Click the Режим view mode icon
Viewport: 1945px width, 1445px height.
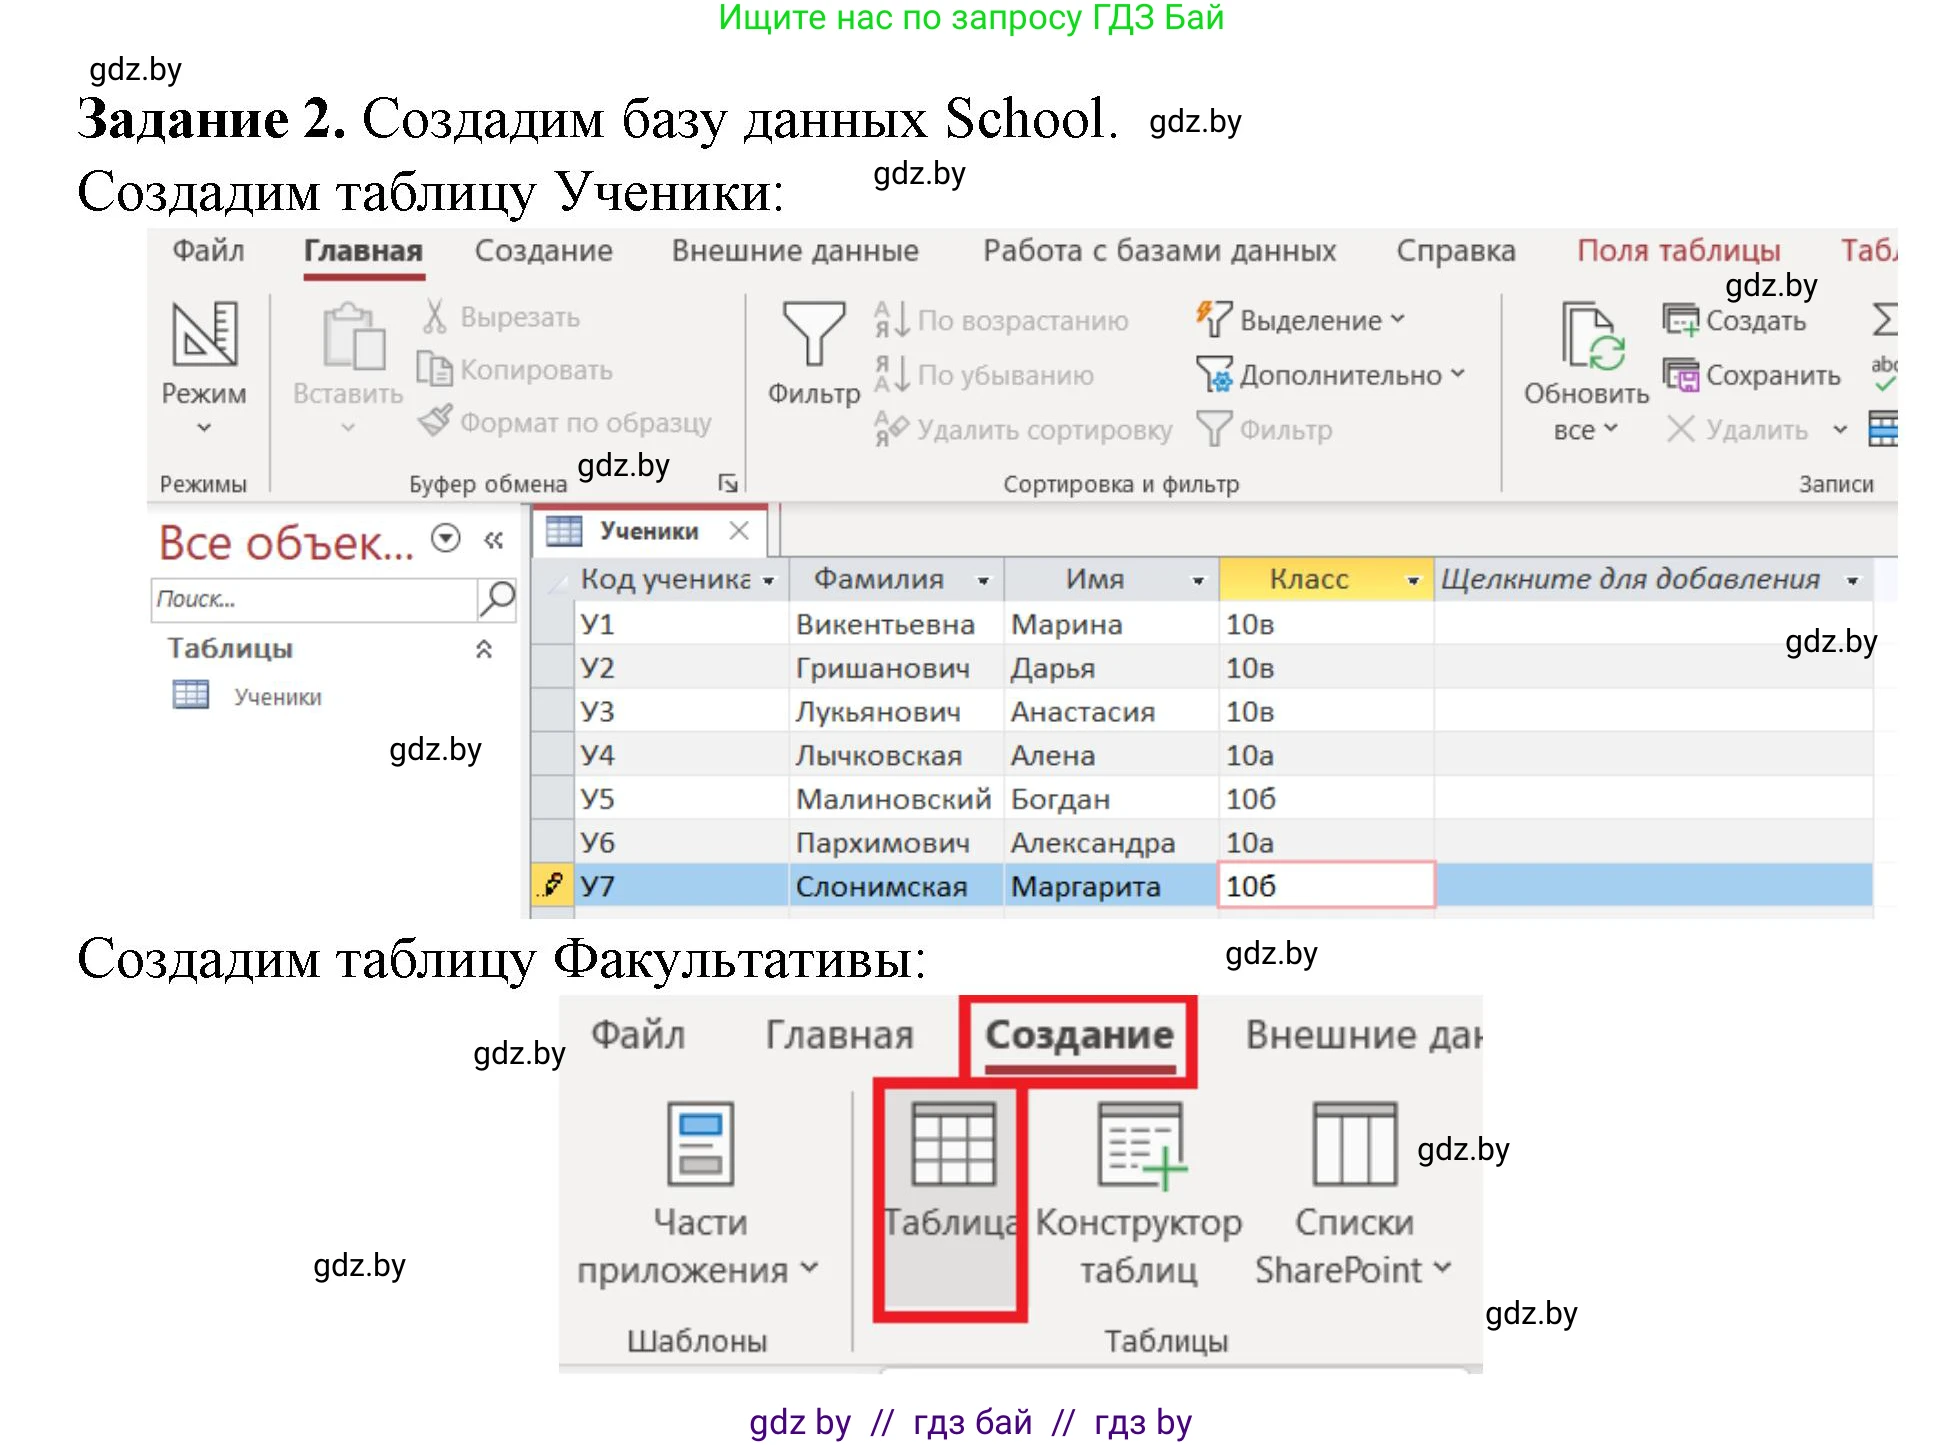[204, 335]
